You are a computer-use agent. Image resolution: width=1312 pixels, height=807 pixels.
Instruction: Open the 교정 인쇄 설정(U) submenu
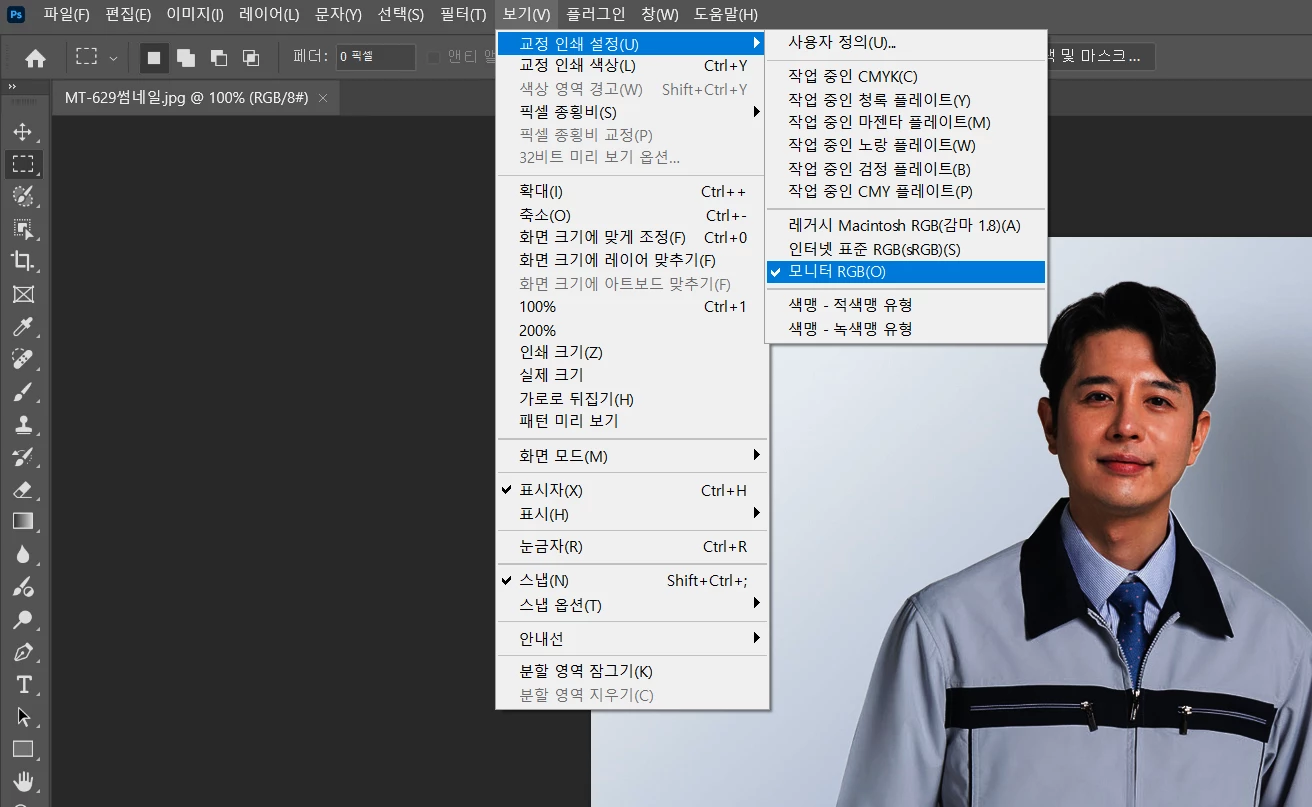[x=633, y=44]
